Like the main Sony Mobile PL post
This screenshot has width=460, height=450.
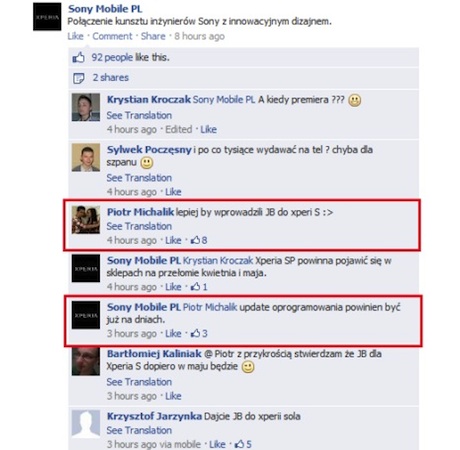tap(75, 36)
